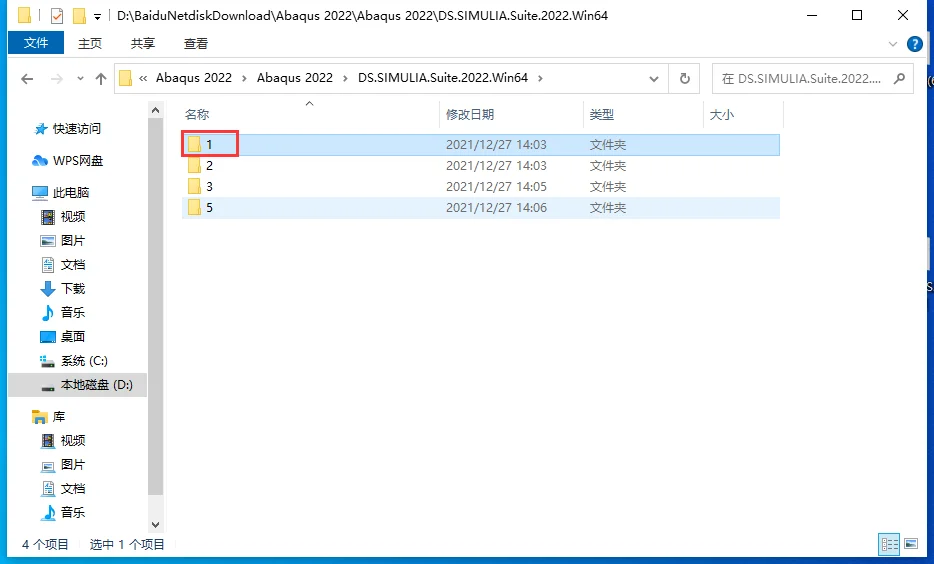
Task: Refresh the current folder view
Action: pos(684,79)
